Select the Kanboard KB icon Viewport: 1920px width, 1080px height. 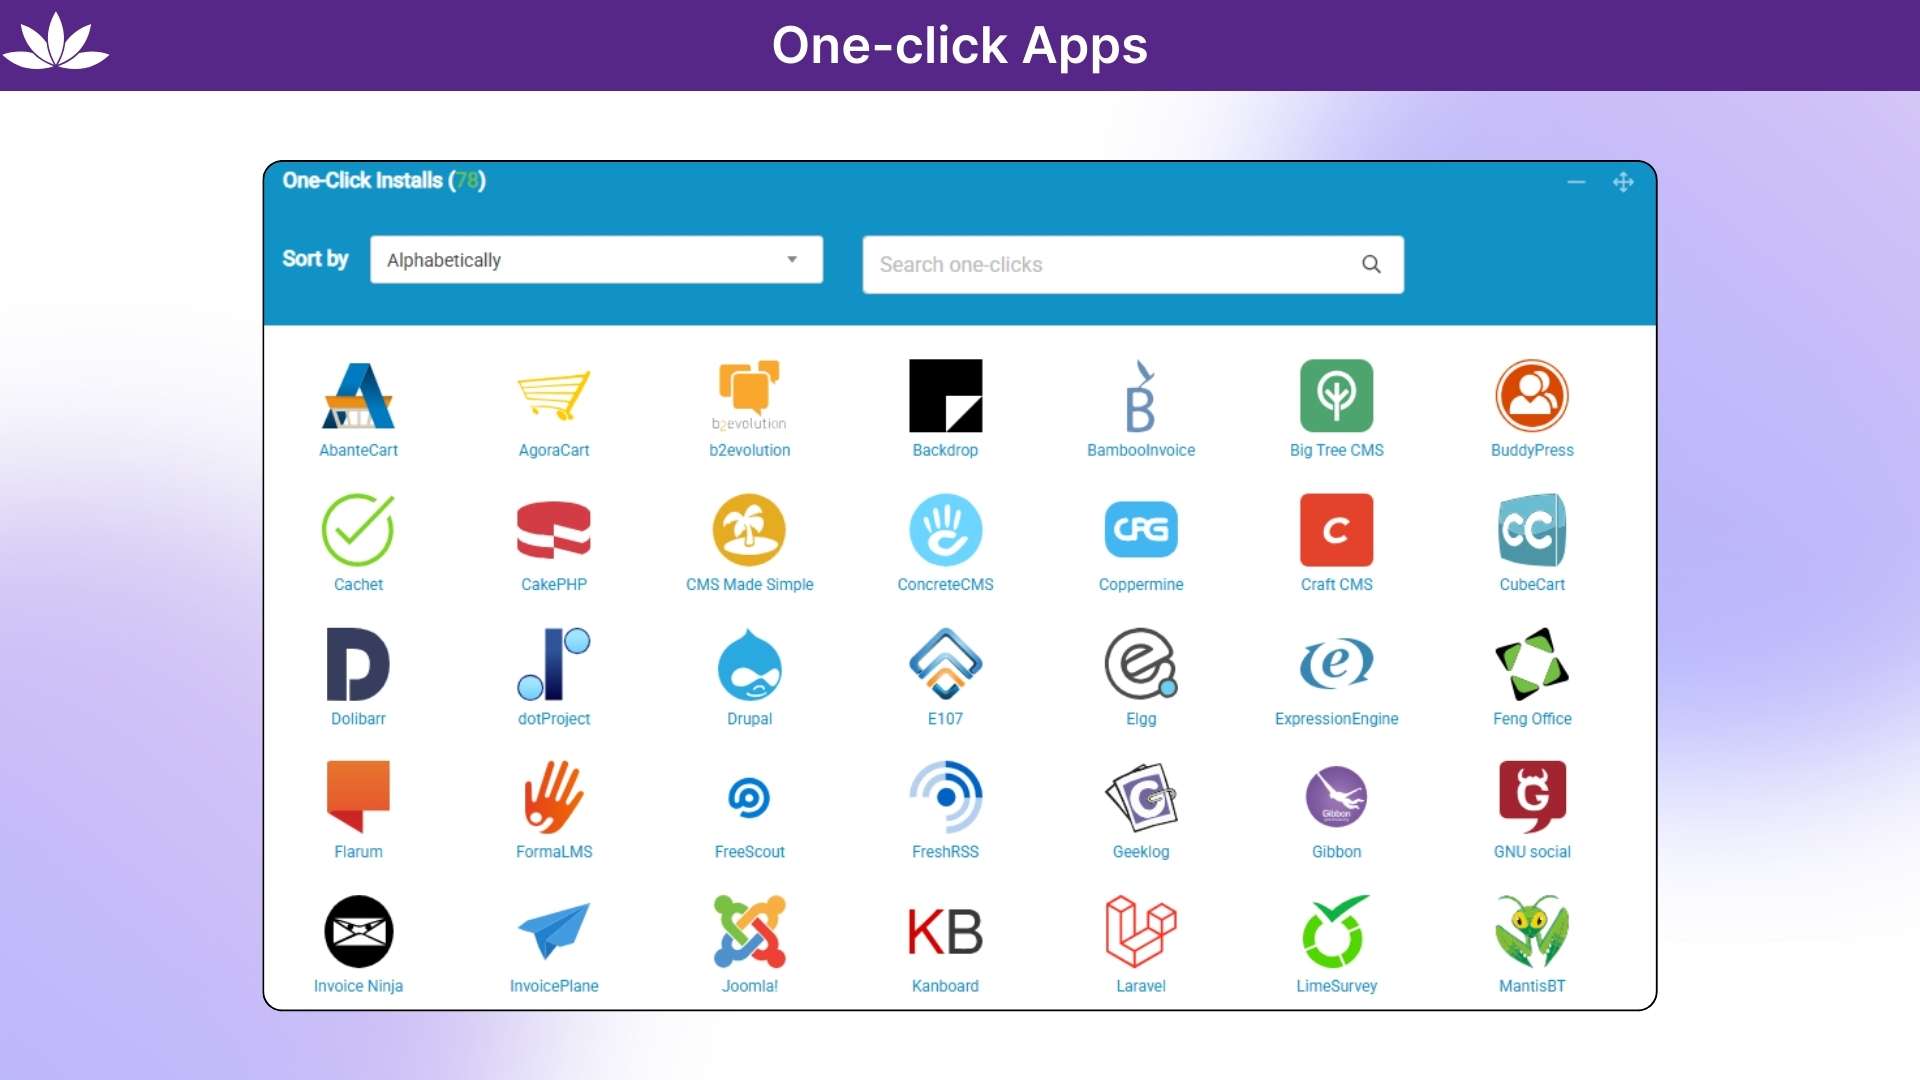coord(945,931)
